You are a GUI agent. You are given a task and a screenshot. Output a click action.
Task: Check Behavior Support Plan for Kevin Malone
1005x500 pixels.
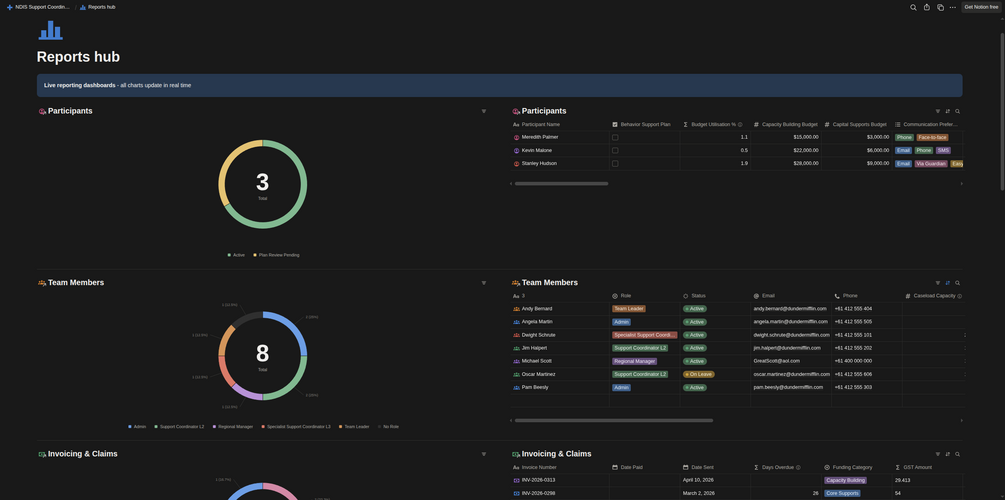[x=615, y=151]
